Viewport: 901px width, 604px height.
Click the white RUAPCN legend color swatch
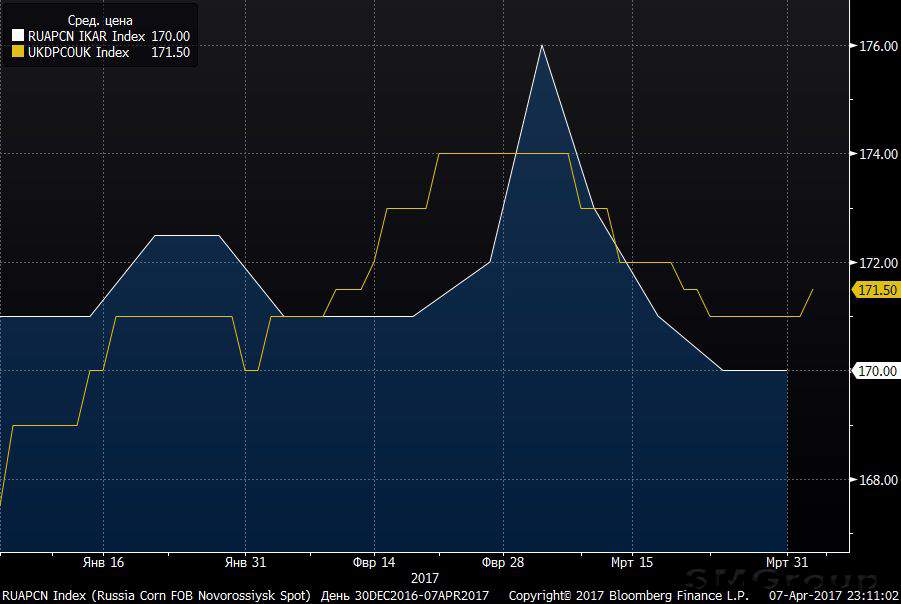point(18,36)
